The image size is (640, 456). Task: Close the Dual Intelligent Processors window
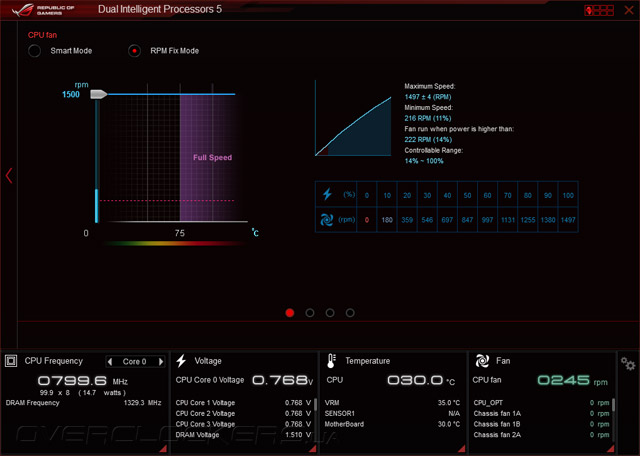coord(629,10)
